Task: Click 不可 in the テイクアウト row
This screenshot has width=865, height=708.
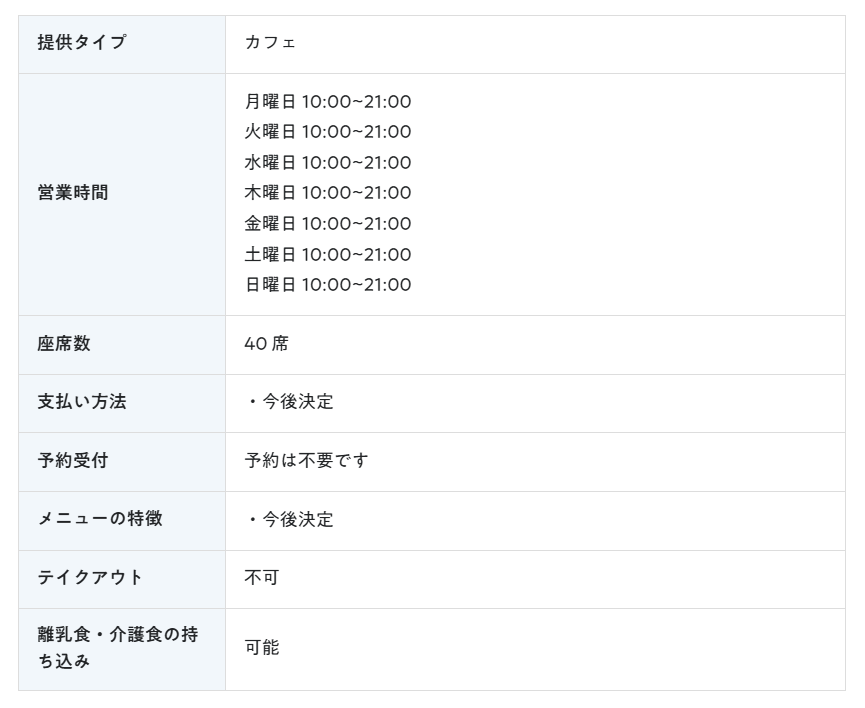Action: click(262, 578)
